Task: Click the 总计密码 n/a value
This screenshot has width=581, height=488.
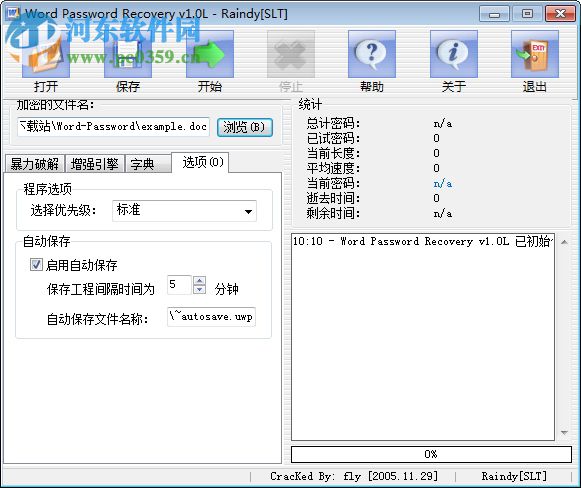Action: coord(443,123)
